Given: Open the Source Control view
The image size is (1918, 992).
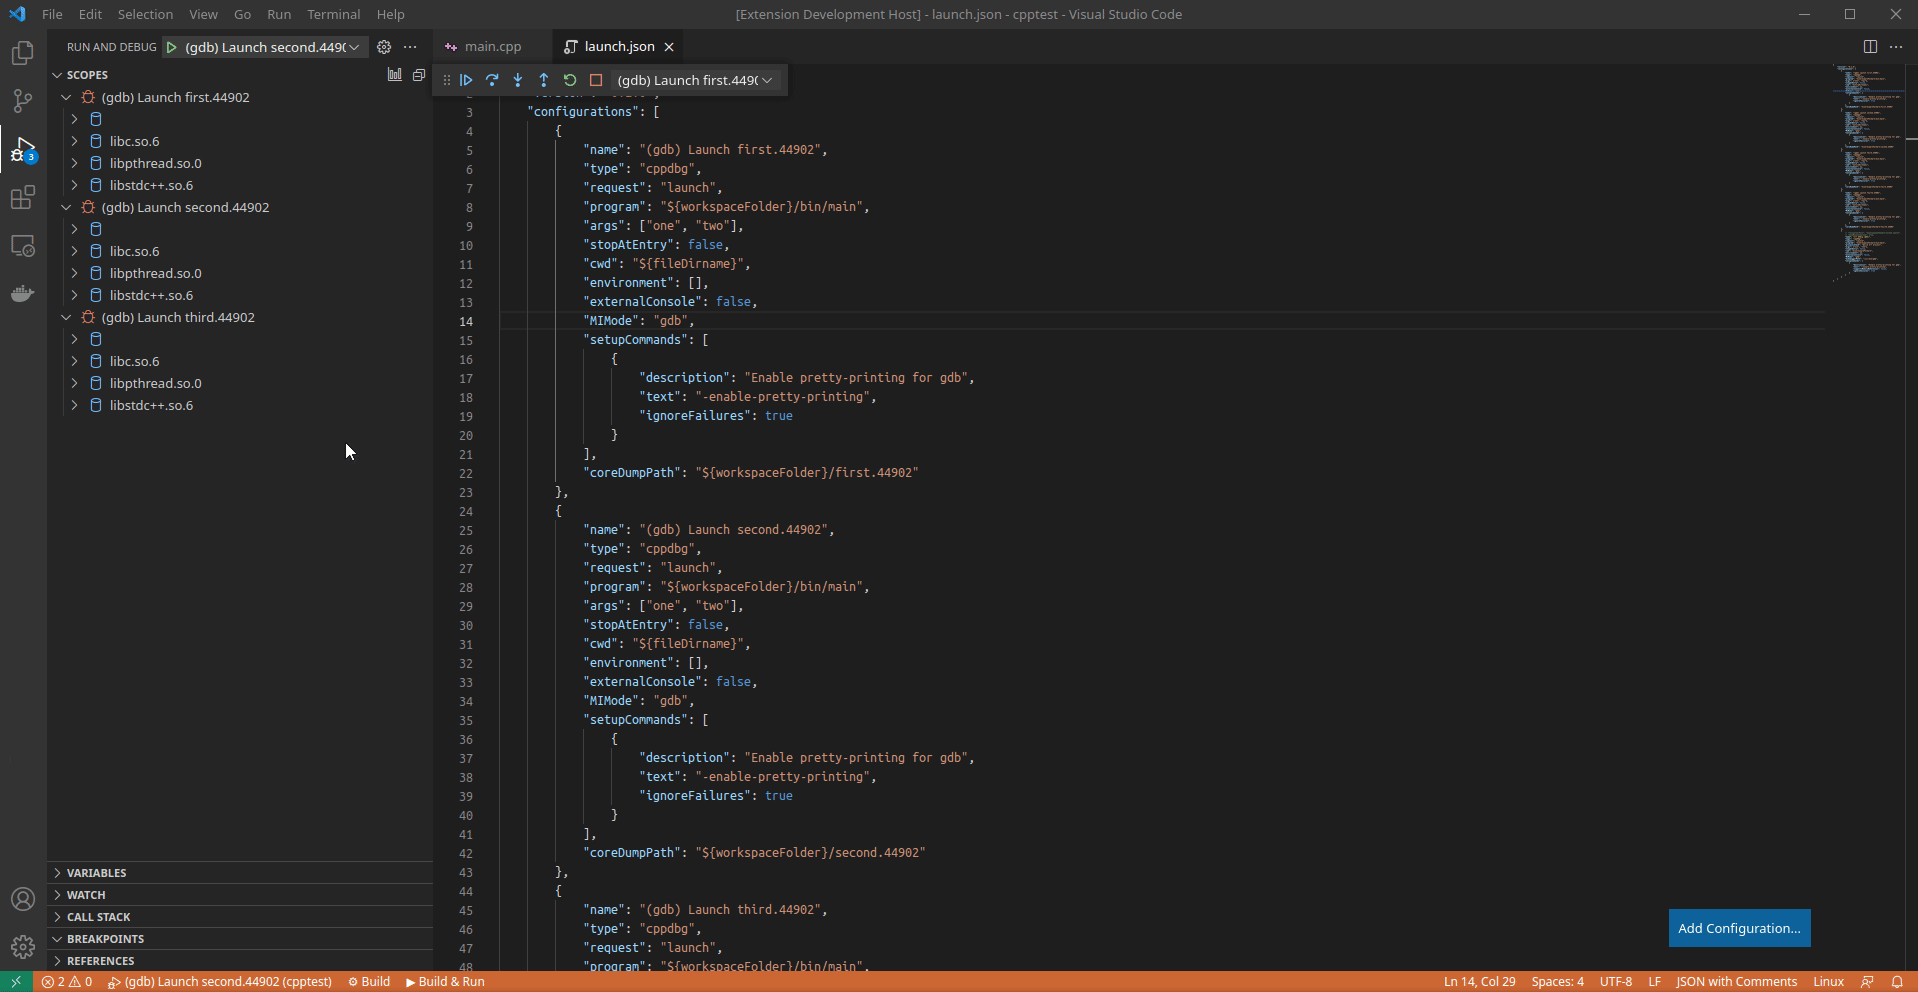Looking at the screenshot, I should [x=23, y=101].
